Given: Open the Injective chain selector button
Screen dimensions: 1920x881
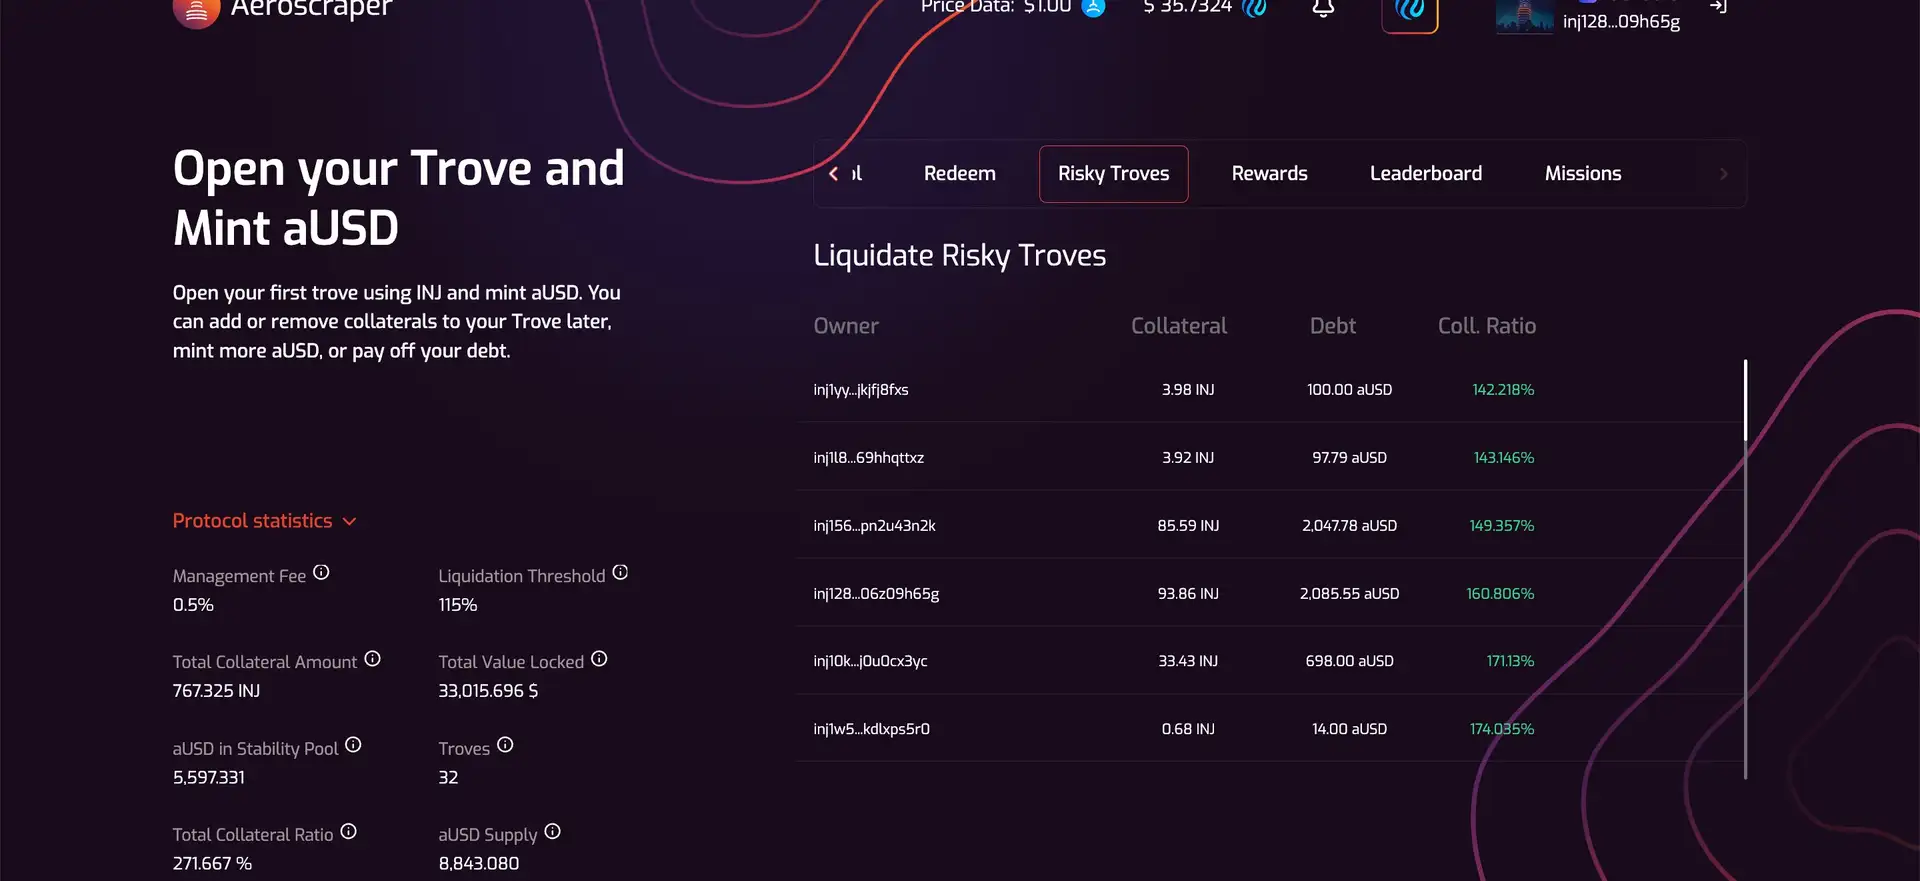Looking at the screenshot, I should [x=1409, y=12].
